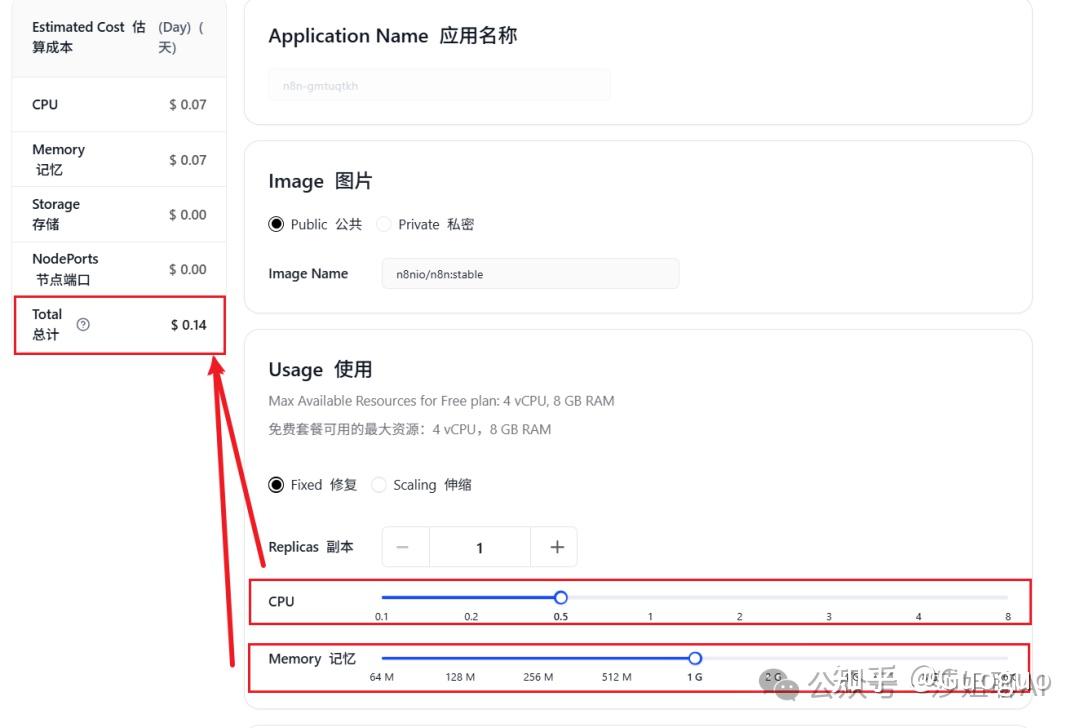Choose the Fixed usage option

coord(276,485)
